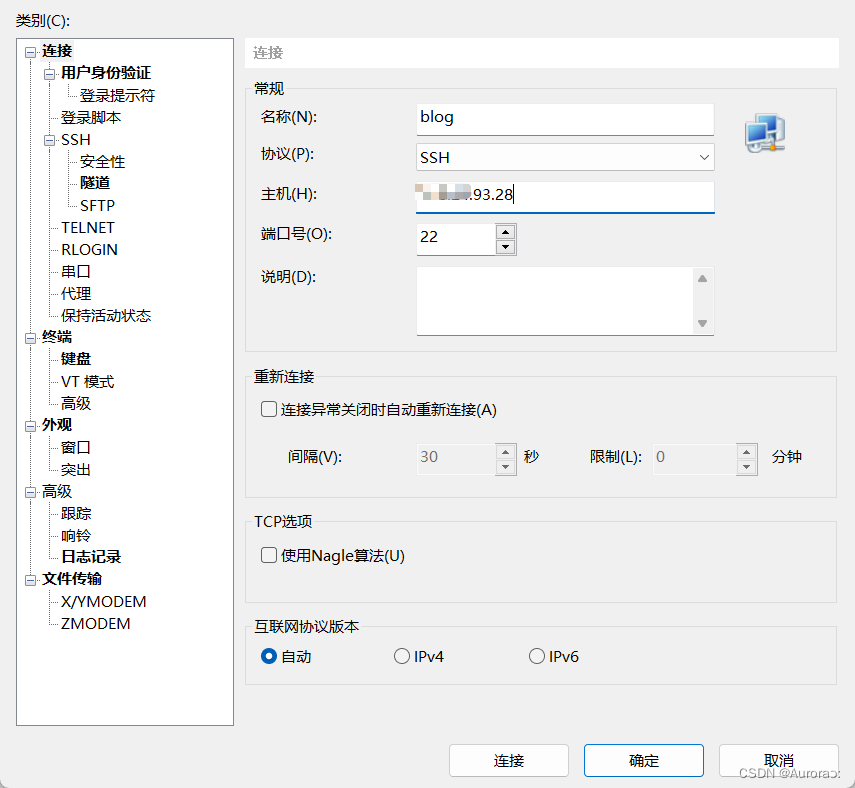The width and height of the screenshot is (855, 788).
Task: Click the 确定 button
Action: tap(643, 760)
